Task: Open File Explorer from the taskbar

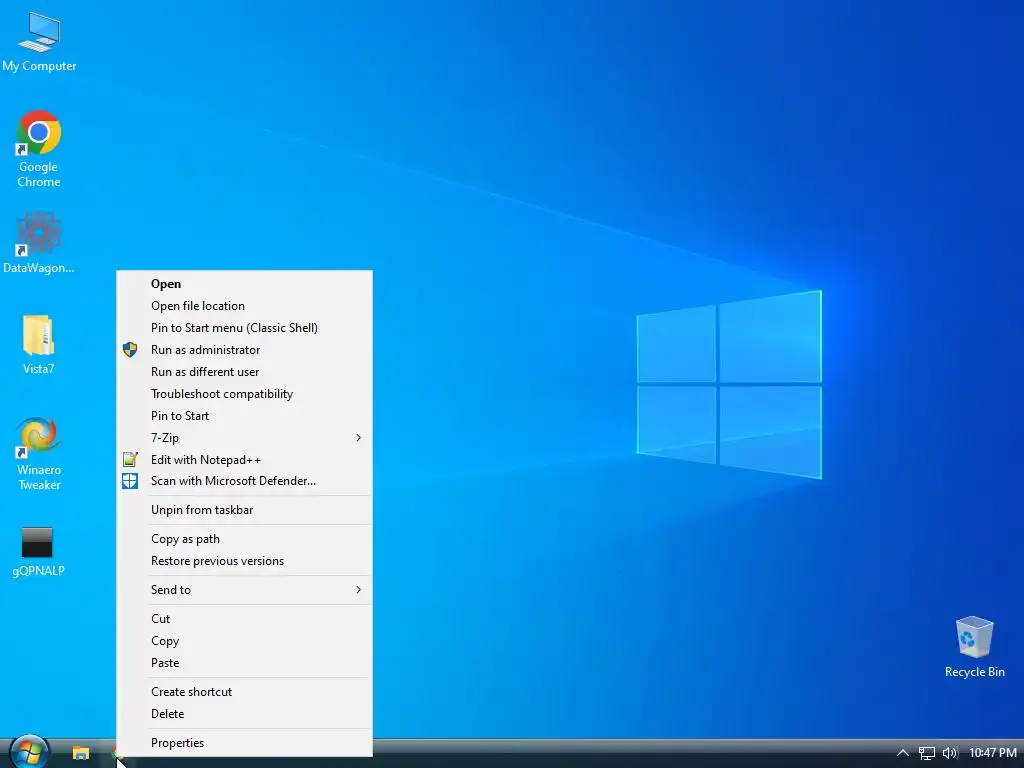Action: [80, 753]
